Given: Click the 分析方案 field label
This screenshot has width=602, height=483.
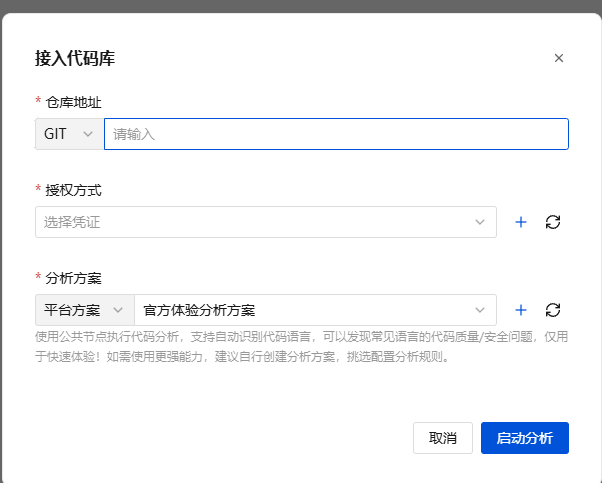Looking at the screenshot, I should click(74, 278).
